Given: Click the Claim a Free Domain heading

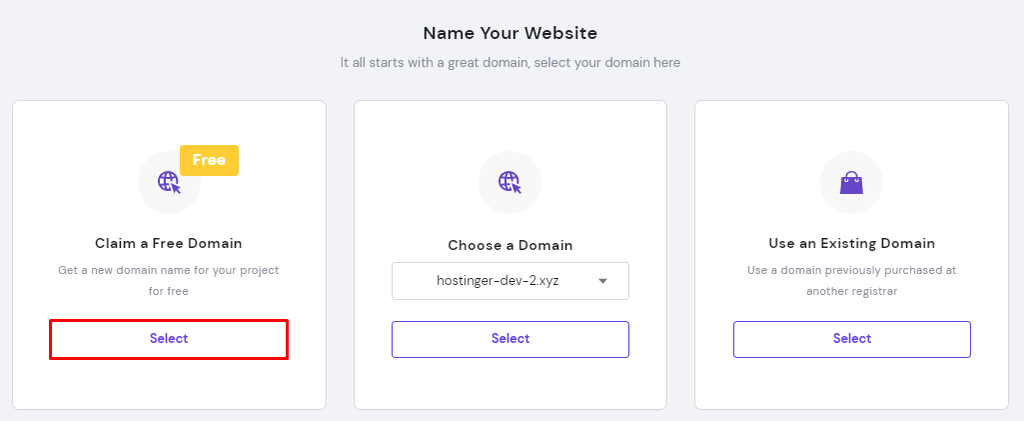Looking at the screenshot, I should click(169, 243).
